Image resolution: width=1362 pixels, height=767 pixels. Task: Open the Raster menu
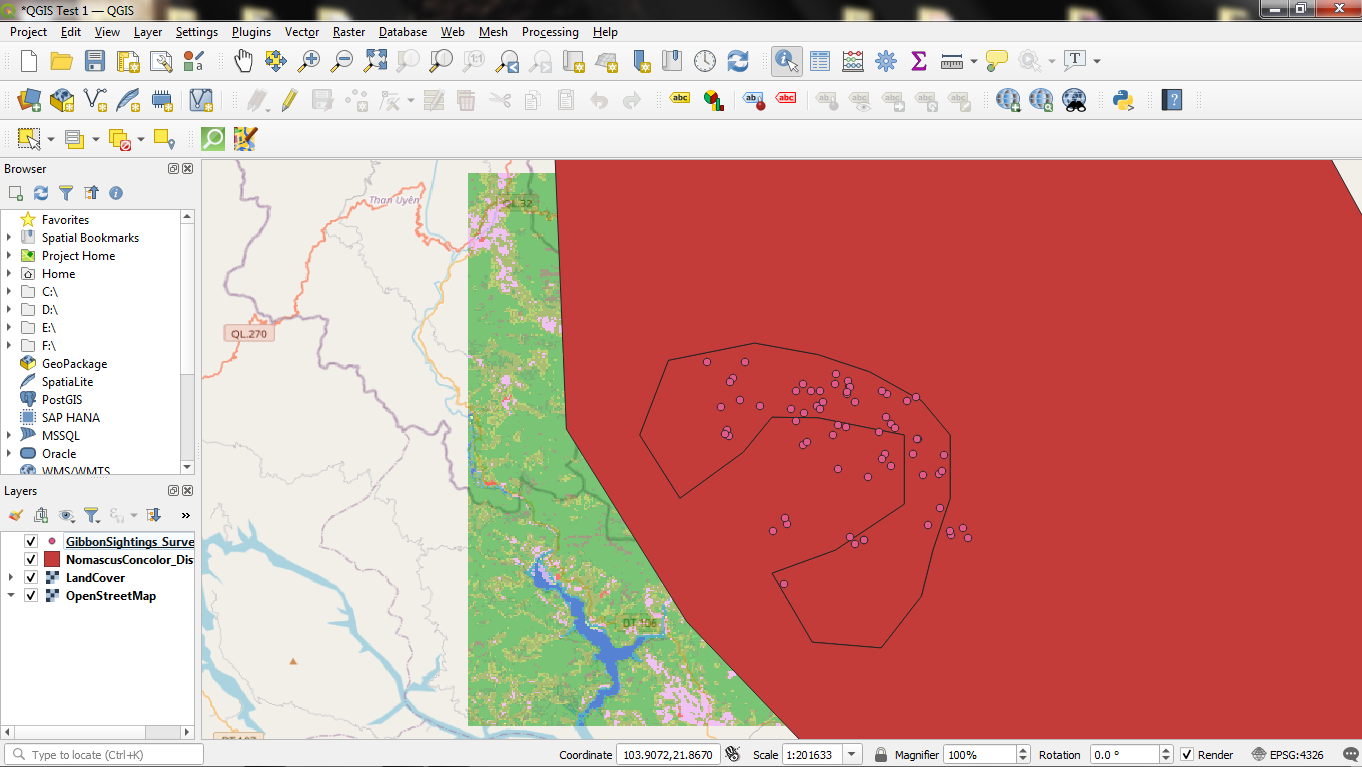tap(349, 32)
